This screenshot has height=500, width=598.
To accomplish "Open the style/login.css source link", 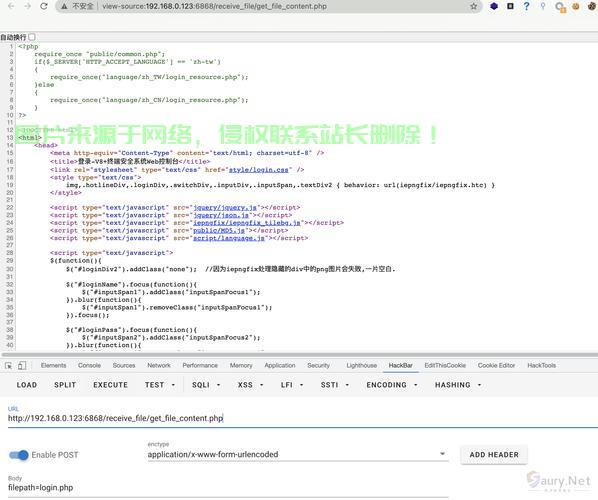I will (x=259, y=170).
